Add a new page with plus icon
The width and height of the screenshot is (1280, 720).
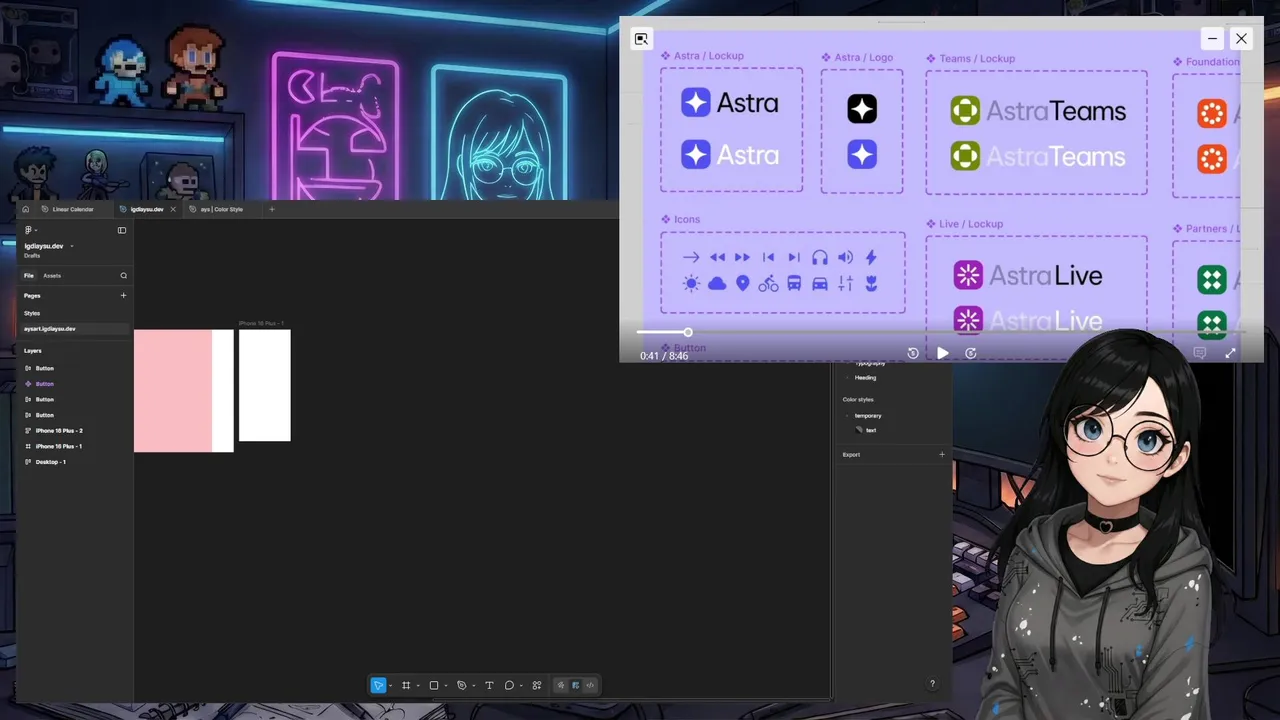[x=124, y=295]
